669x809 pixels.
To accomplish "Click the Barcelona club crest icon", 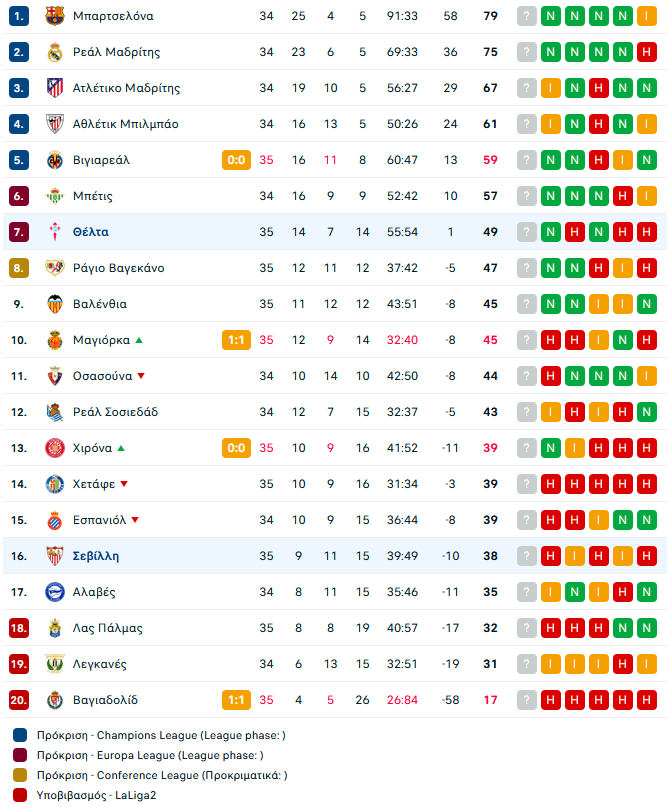I will (x=55, y=16).
